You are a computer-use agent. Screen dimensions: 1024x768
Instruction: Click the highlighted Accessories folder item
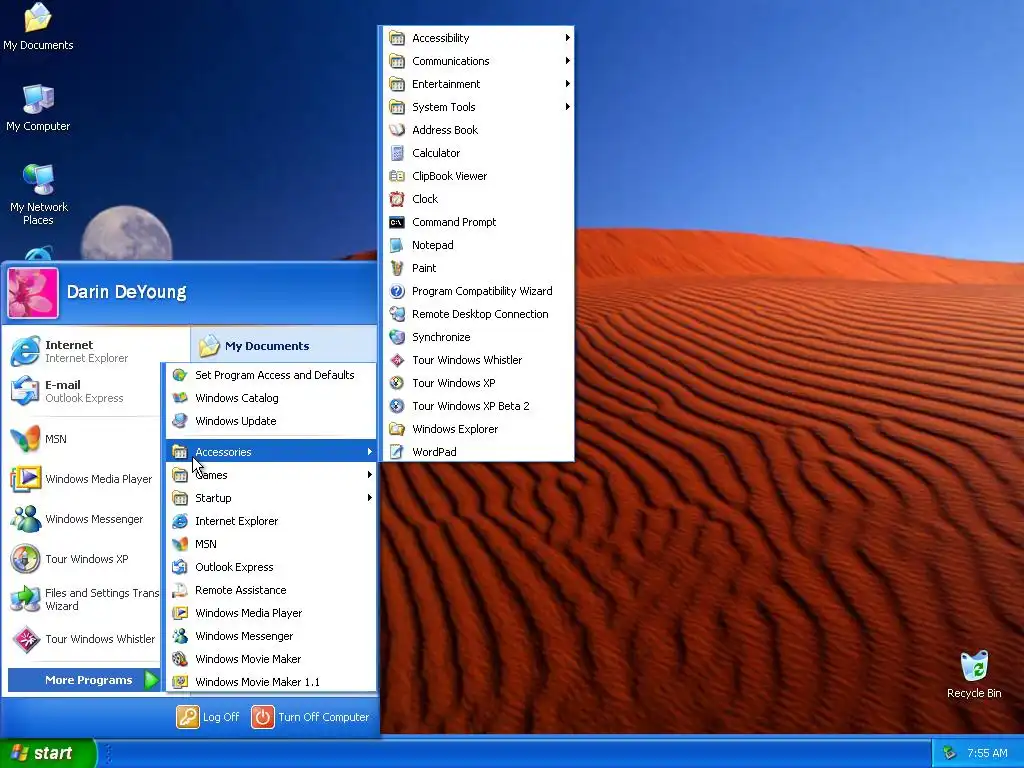271,452
